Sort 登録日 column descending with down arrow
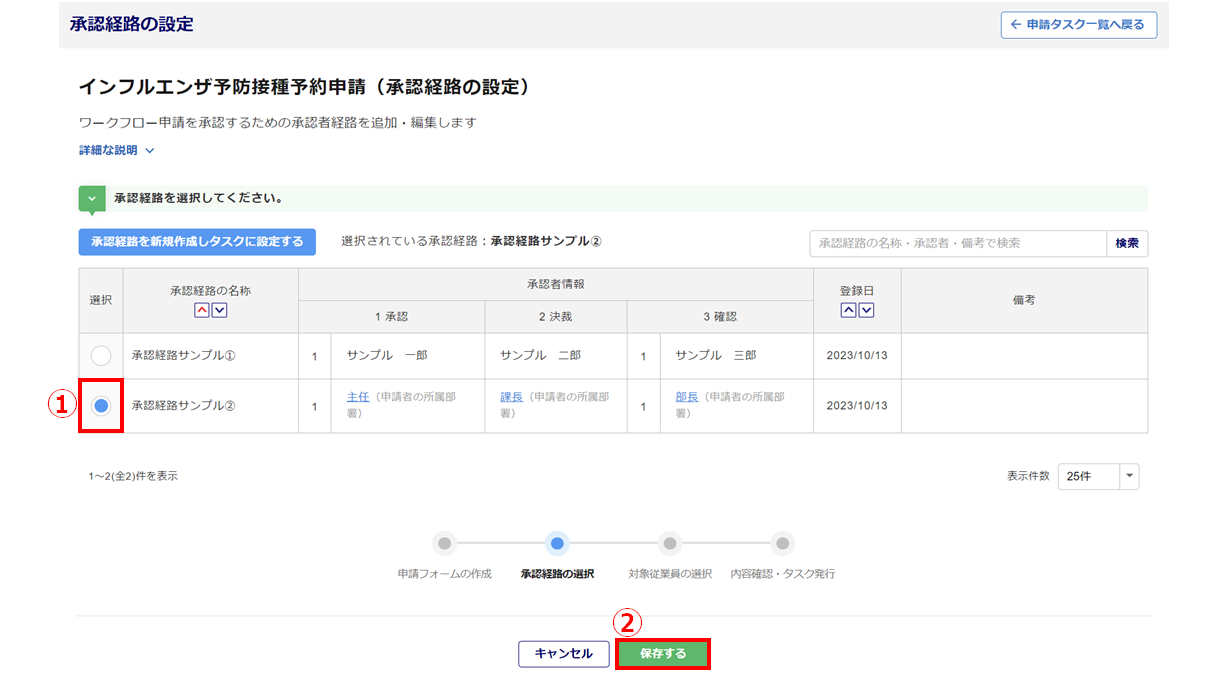Image resolution: width=1228 pixels, height=680 pixels. click(866, 310)
